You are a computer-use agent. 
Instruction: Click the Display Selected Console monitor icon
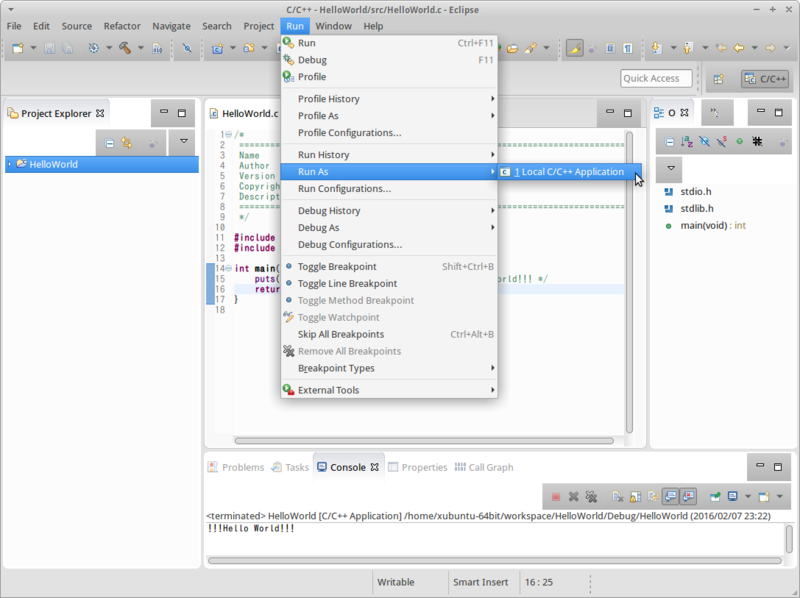[733, 496]
